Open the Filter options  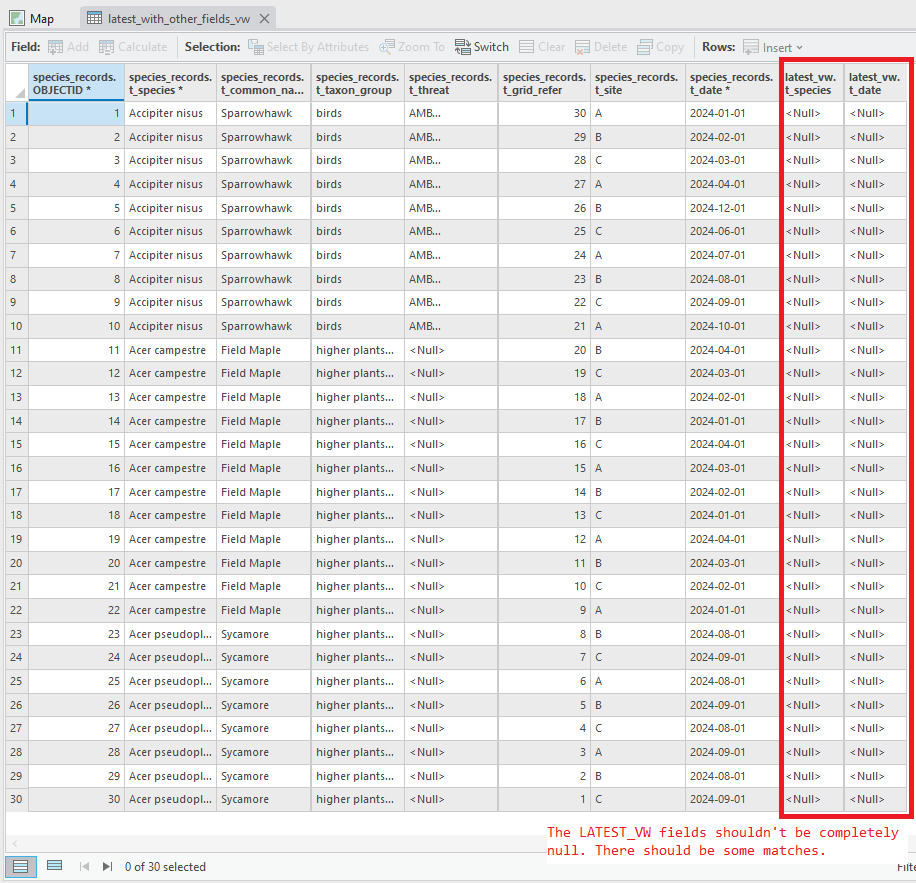coord(905,866)
